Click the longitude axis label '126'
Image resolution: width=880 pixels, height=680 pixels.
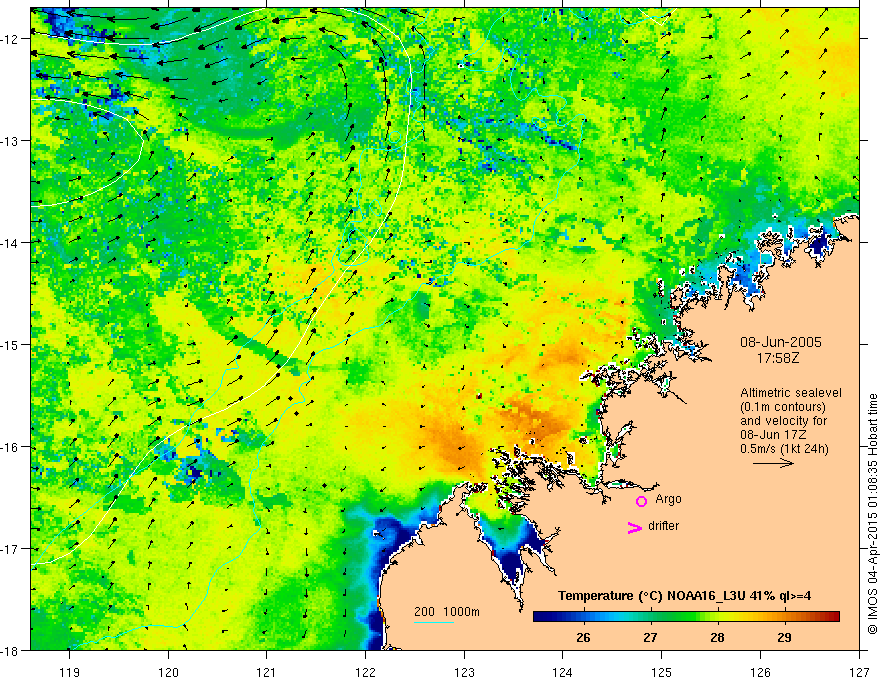(x=760, y=672)
